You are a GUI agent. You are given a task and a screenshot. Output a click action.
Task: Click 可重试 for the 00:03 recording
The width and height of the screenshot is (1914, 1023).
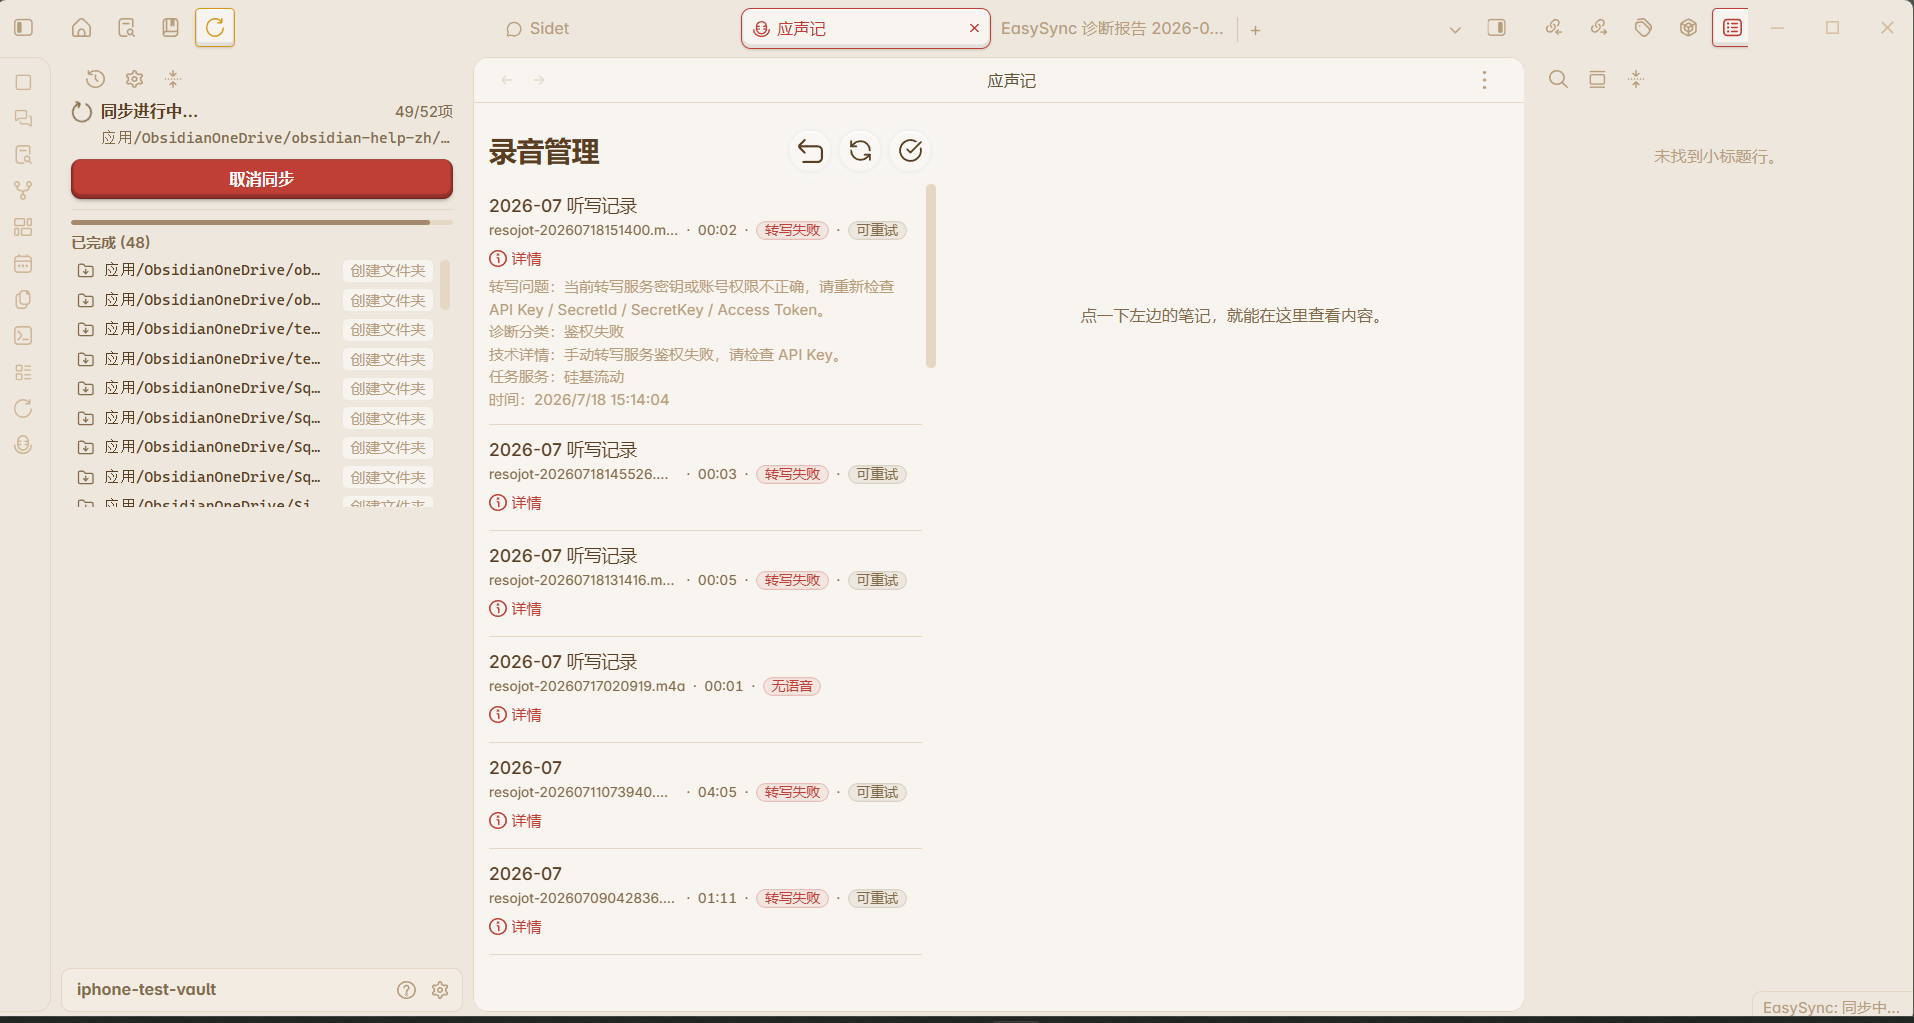click(877, 474)
